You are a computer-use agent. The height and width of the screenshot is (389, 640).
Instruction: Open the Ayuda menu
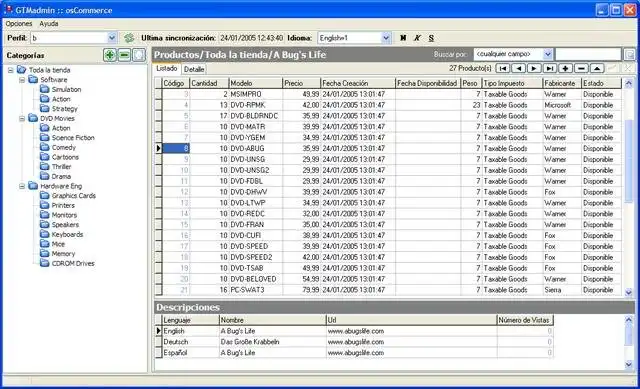[49, 24]
